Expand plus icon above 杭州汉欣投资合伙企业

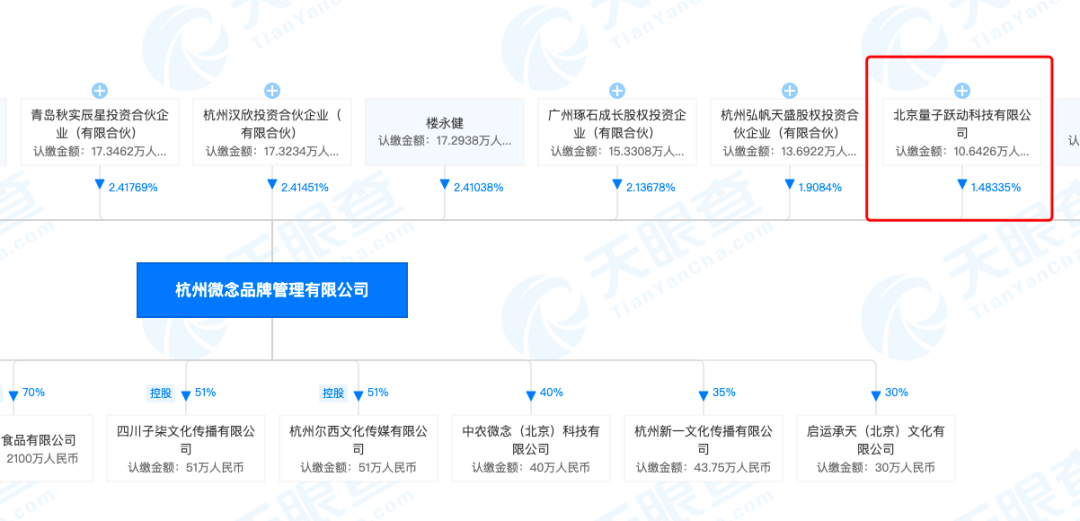272,91
